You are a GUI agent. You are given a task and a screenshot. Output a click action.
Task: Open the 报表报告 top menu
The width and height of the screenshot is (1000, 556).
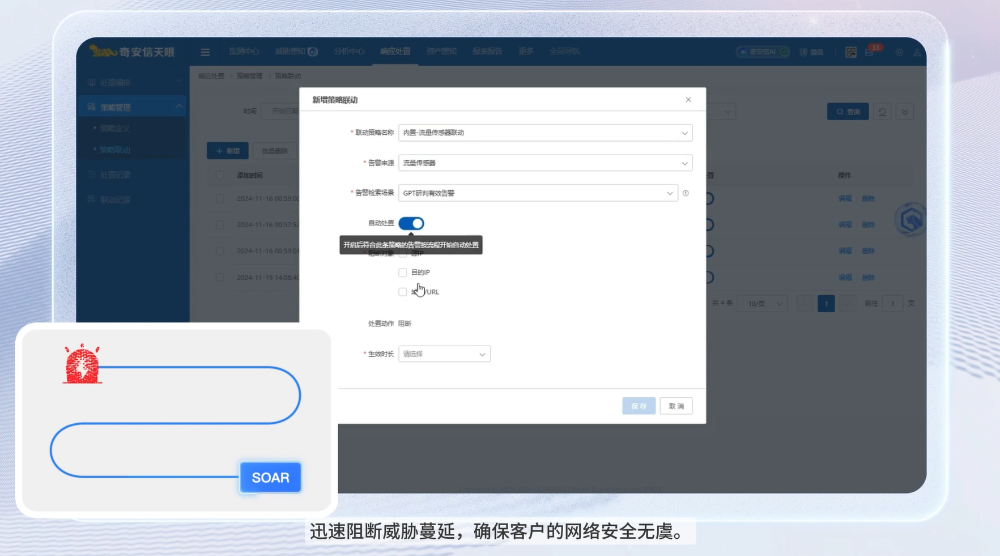click(x=487, y=52)
